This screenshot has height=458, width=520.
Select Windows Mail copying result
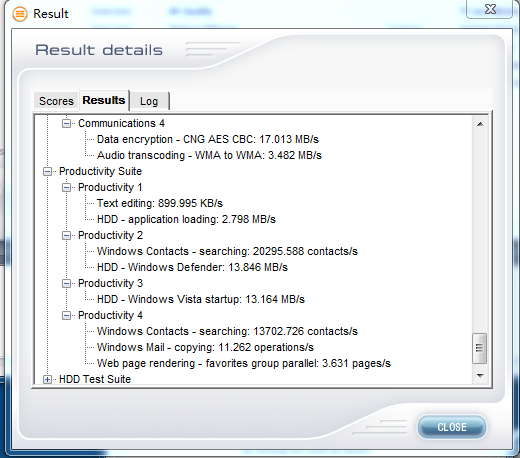coord(205,347)
